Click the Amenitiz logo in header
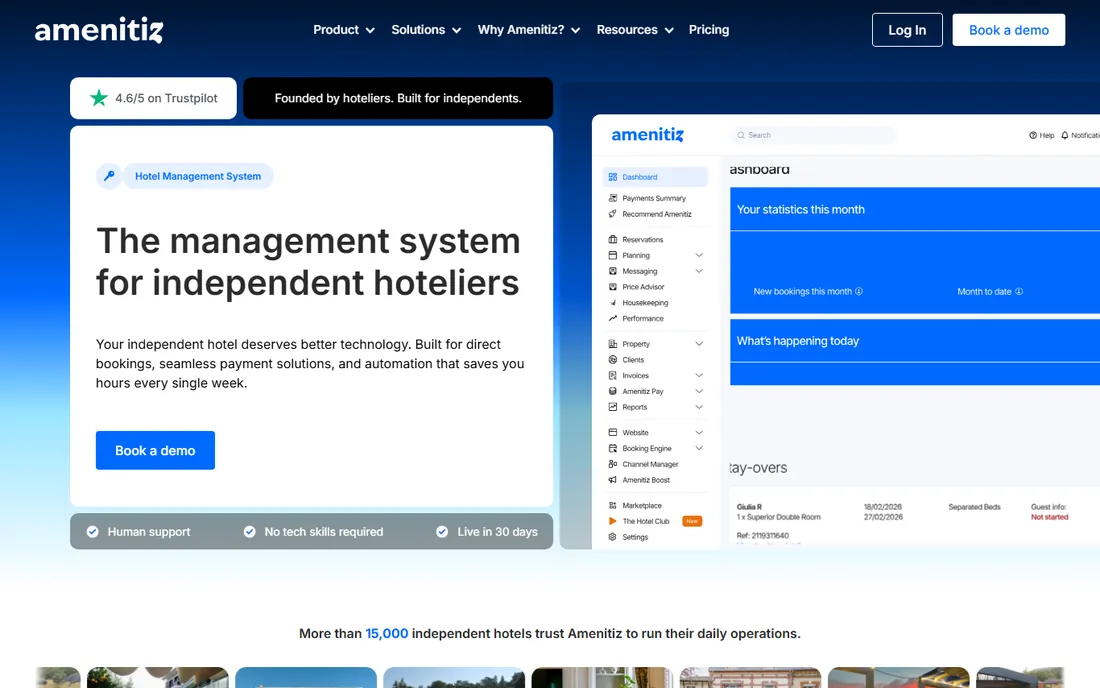The width and height of the screenshot is (1100, 688). click(x=99, y=30)
